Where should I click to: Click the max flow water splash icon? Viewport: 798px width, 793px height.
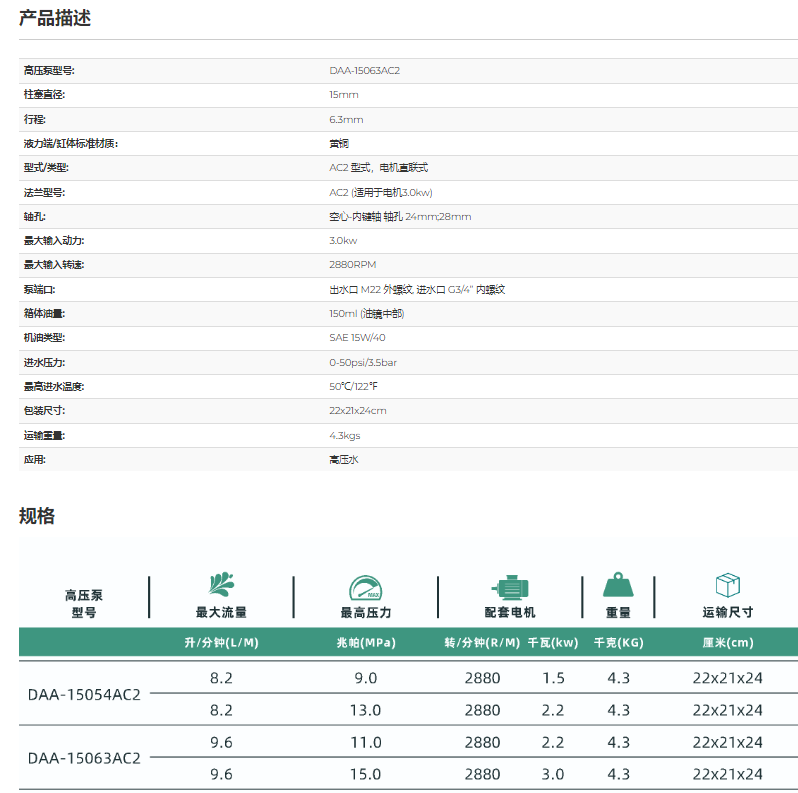point(221,585)
